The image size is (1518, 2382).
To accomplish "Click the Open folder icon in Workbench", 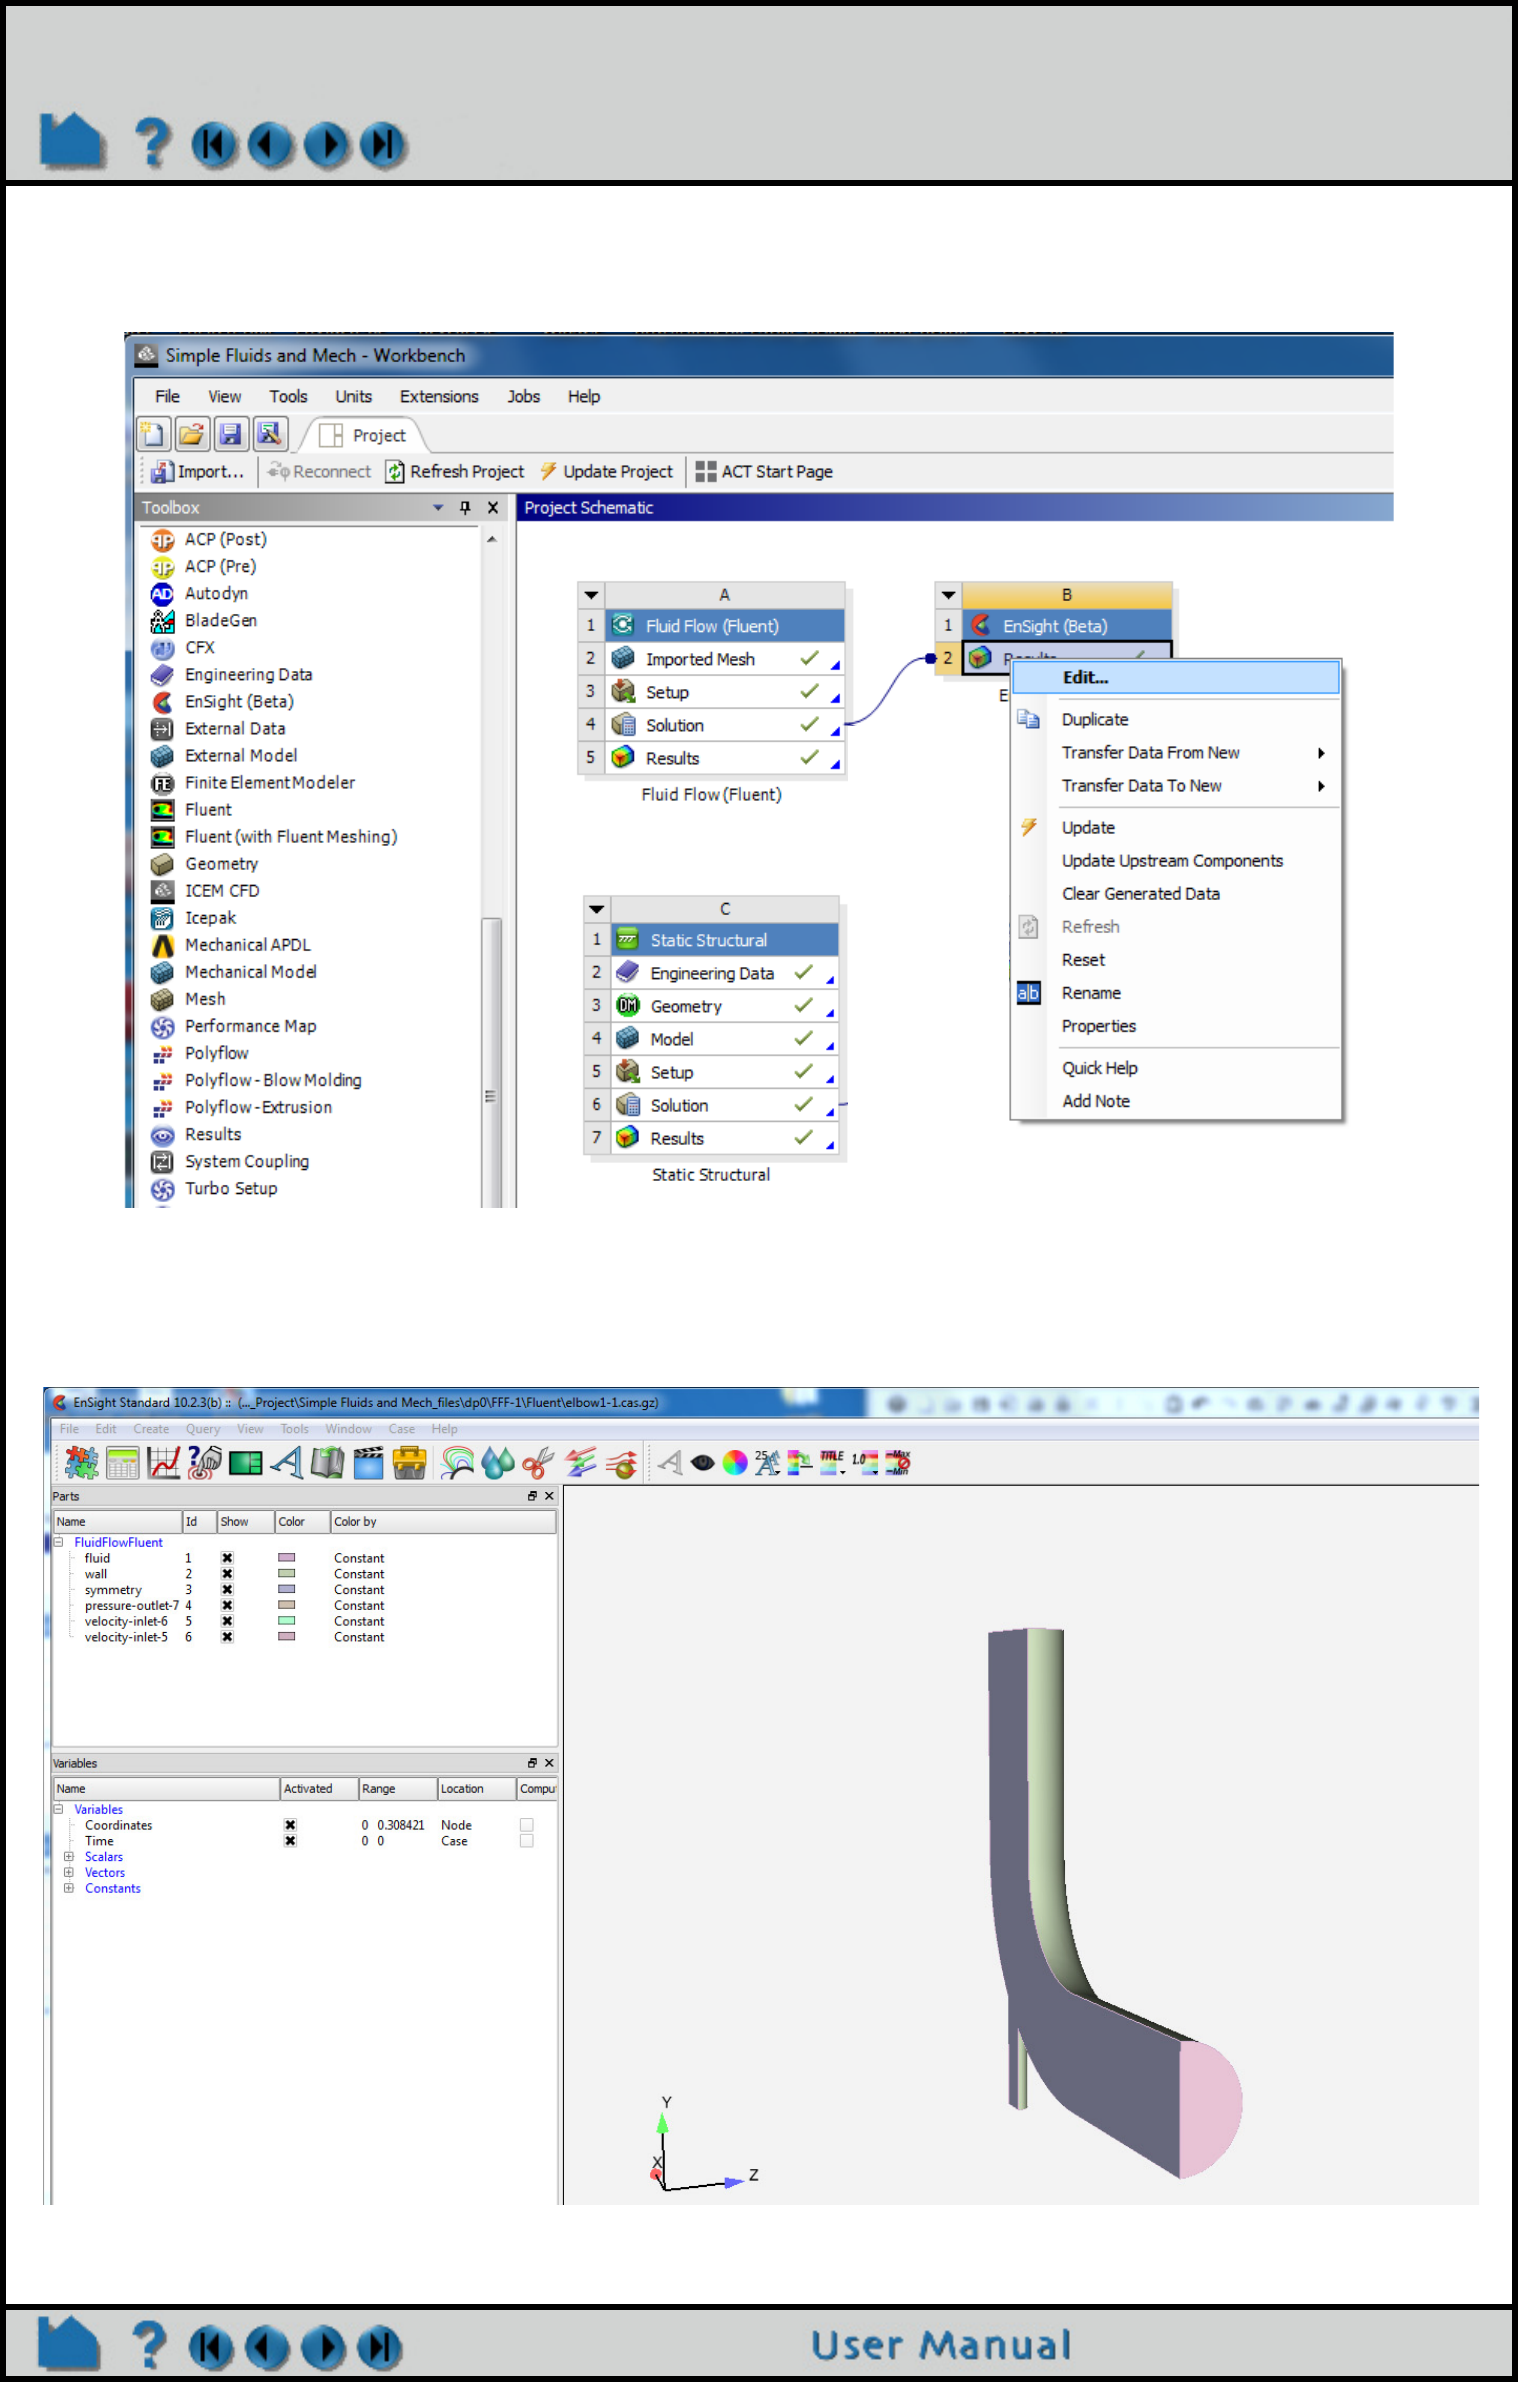I will (191, 434).
